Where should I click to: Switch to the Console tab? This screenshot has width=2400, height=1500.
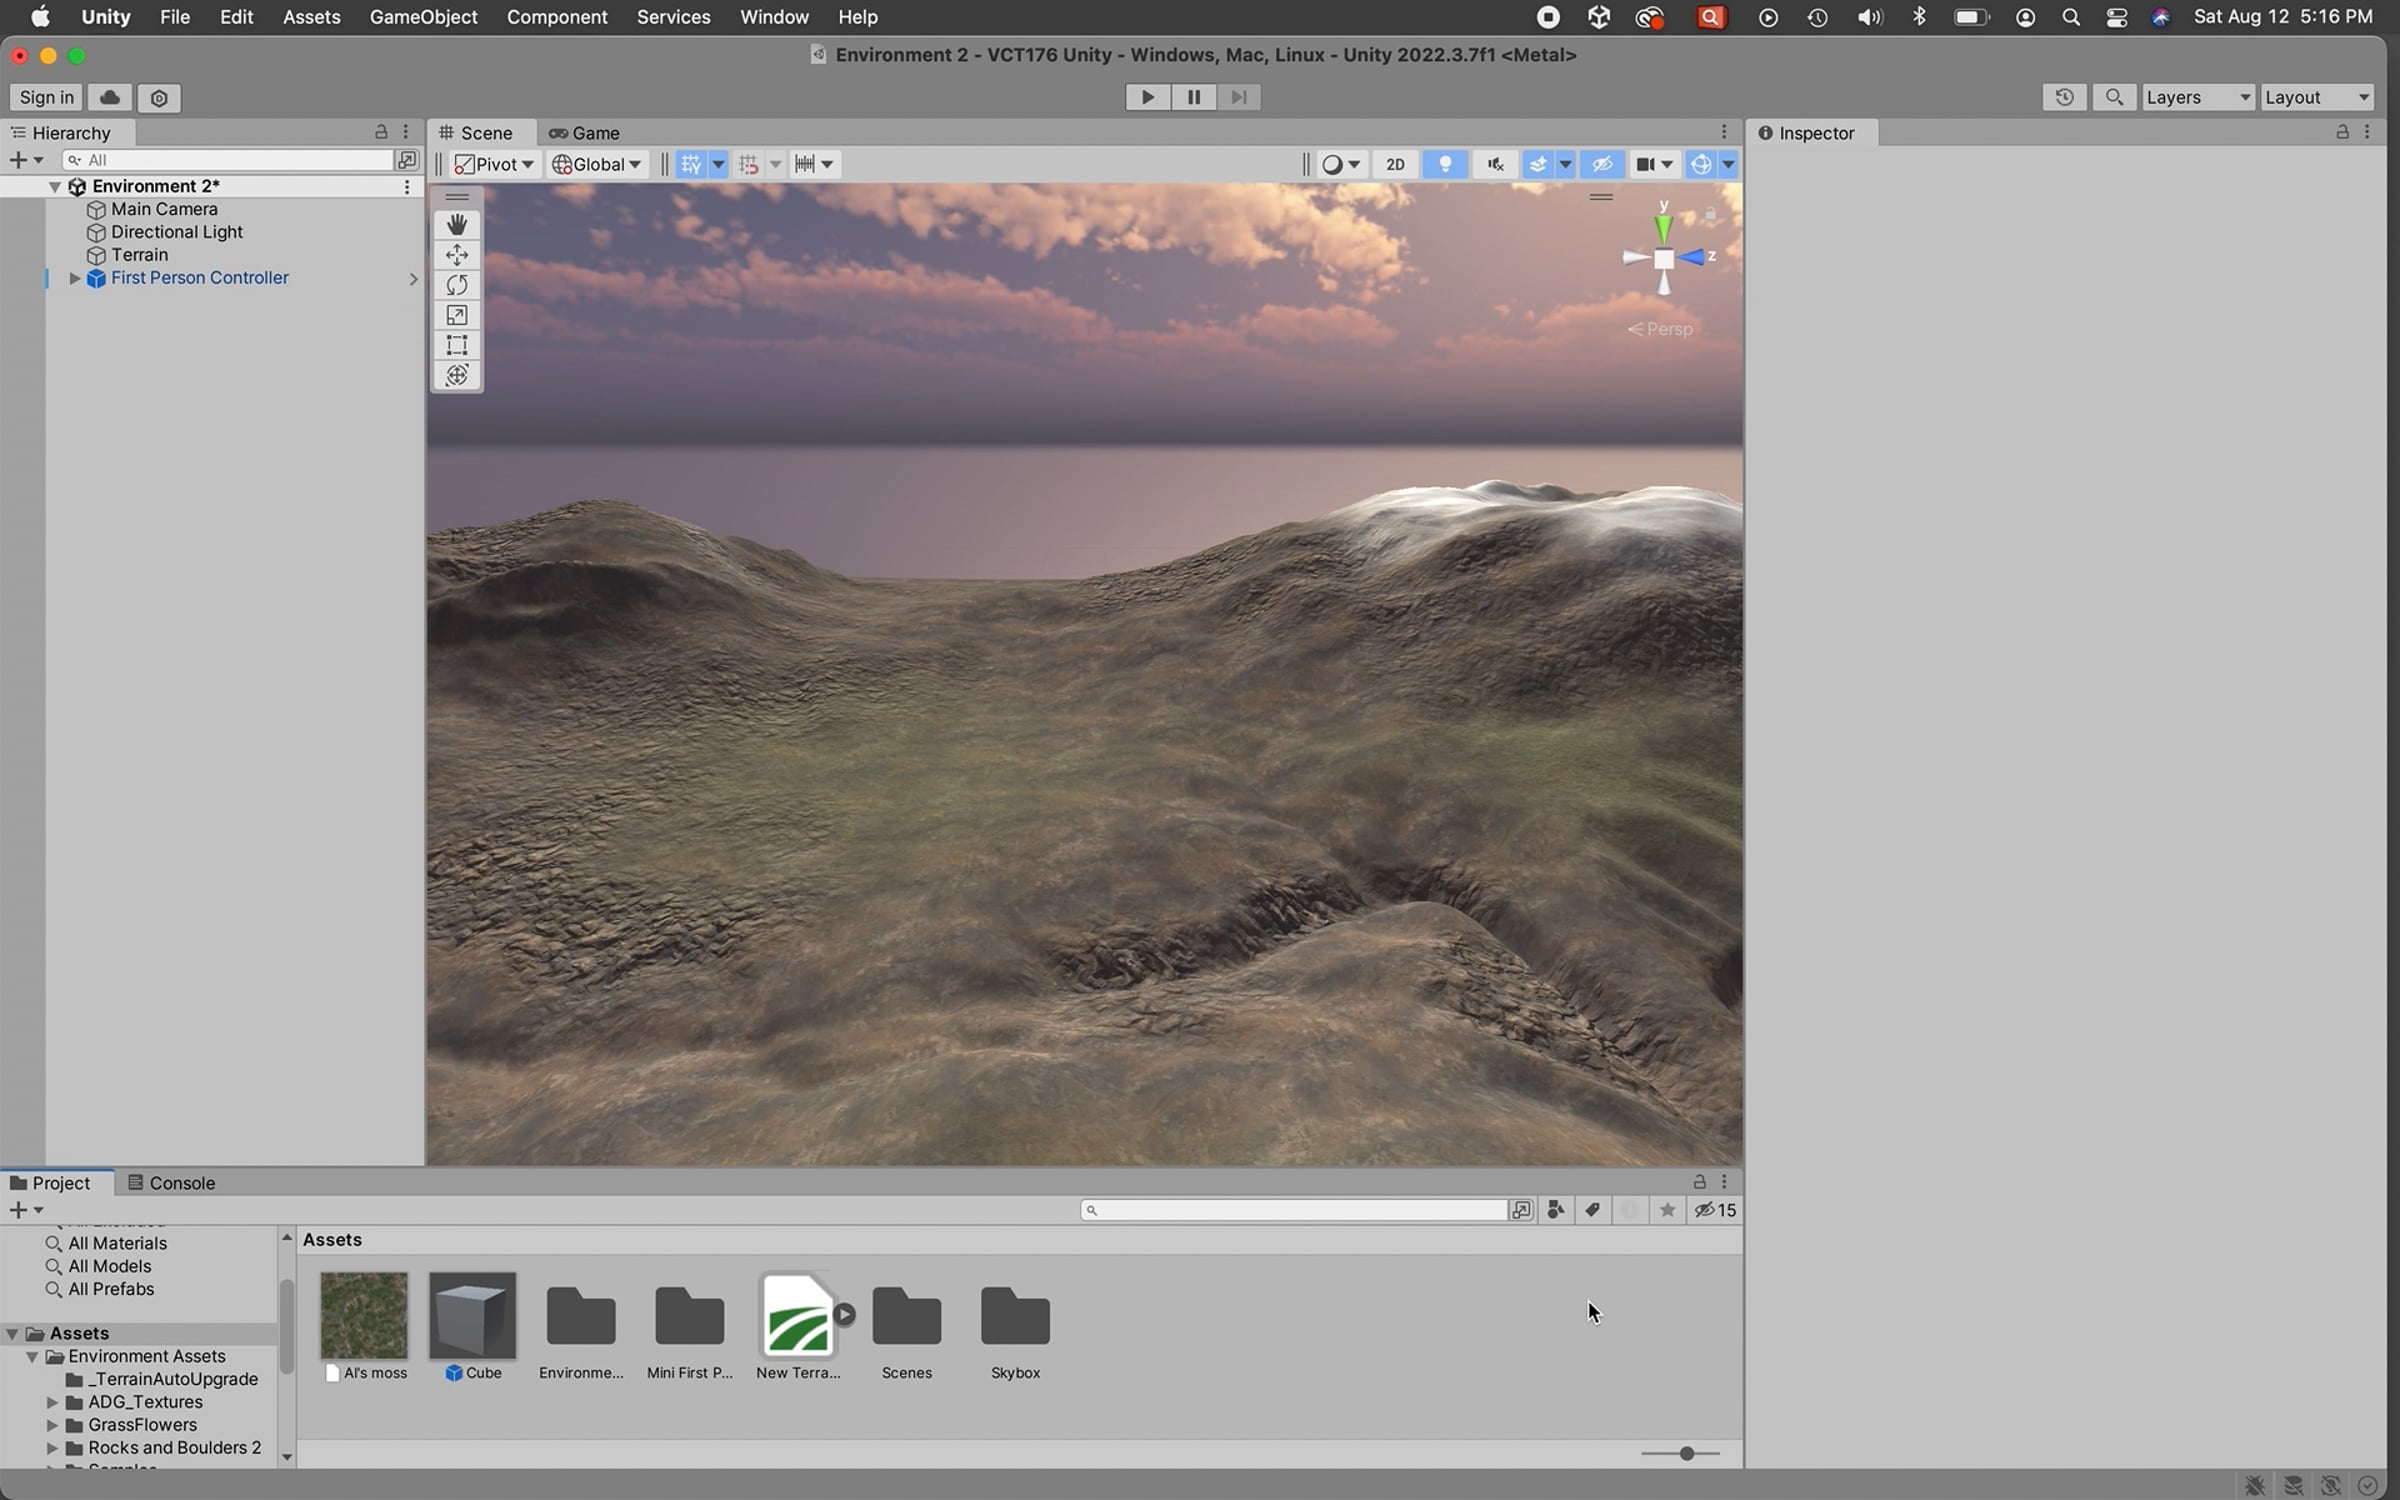pyautogui.click(x=171, y=1183)
